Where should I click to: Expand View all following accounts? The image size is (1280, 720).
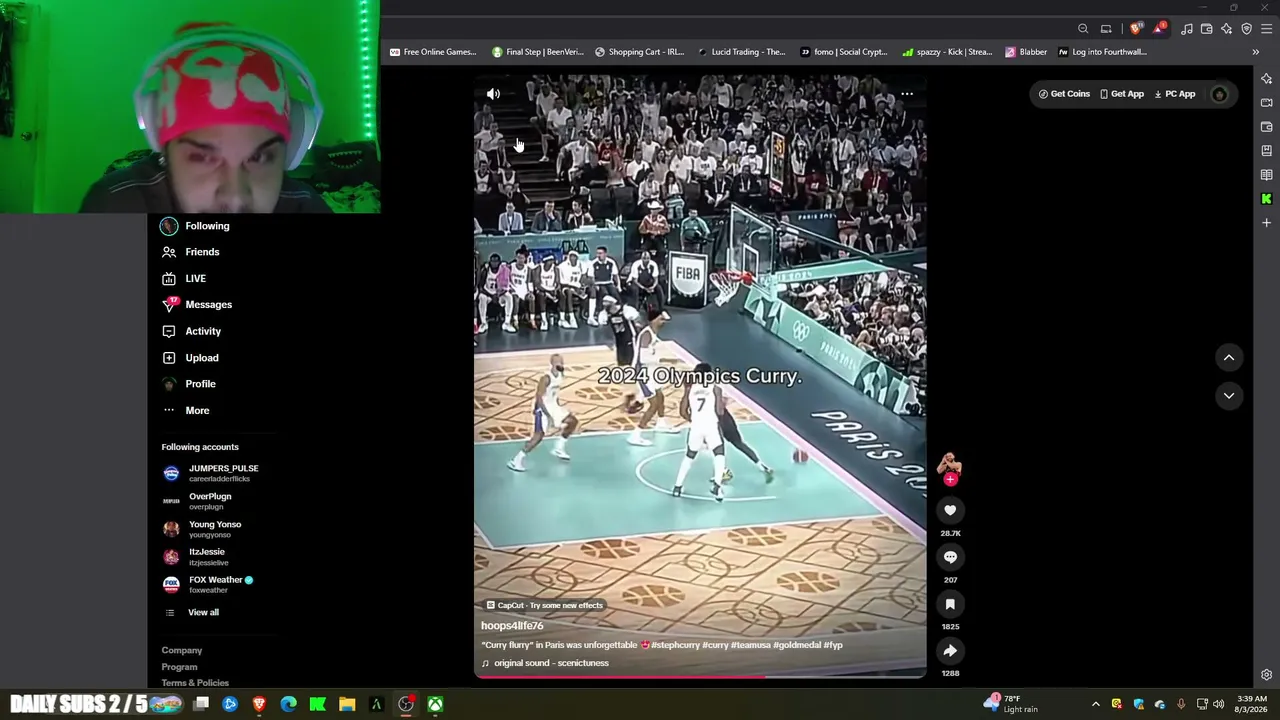(191, 613)
